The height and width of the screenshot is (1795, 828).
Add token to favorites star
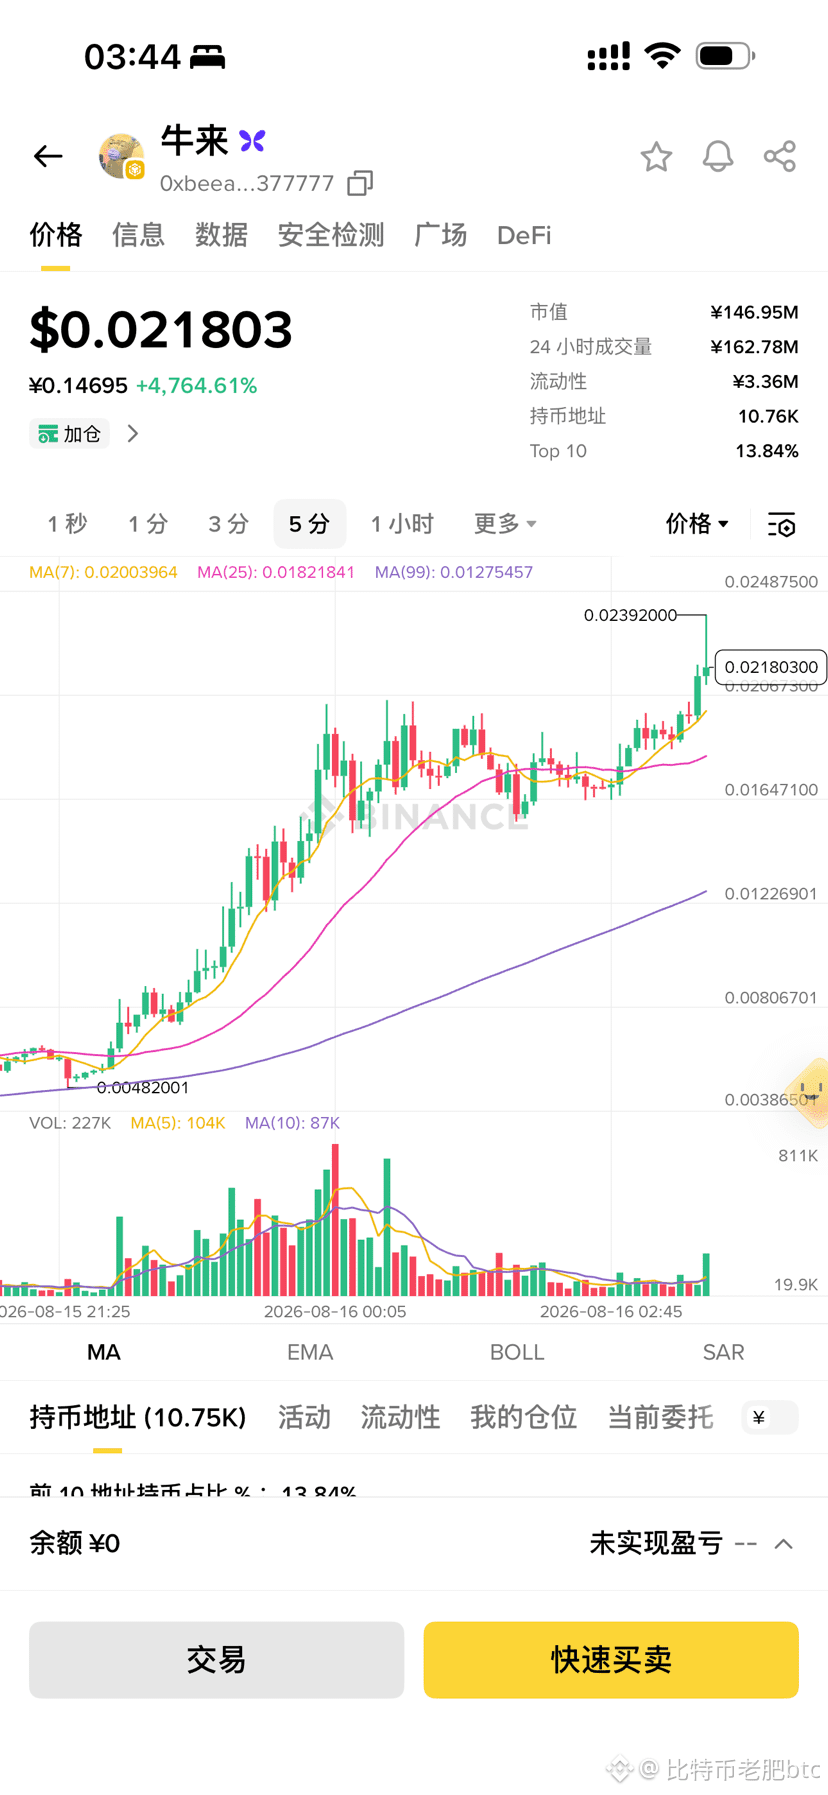(x=656, y=157)
